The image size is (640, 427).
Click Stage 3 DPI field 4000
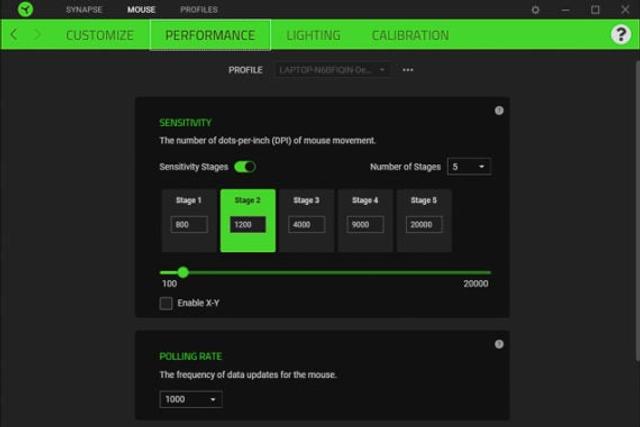[x=307, y=225]
